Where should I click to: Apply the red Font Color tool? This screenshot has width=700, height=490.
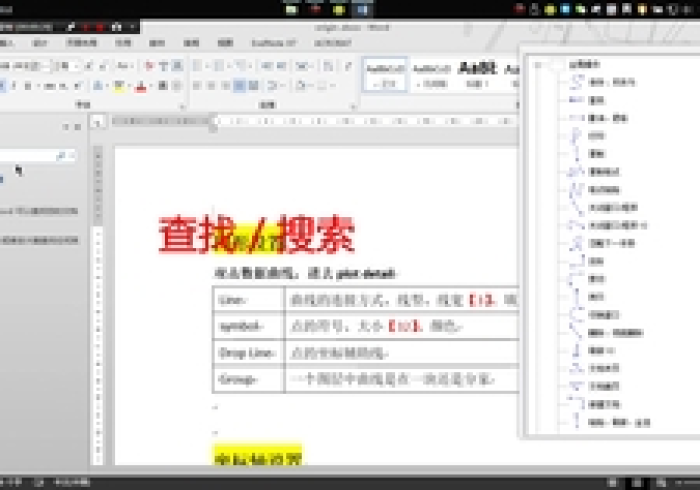[x=141, y=85]
